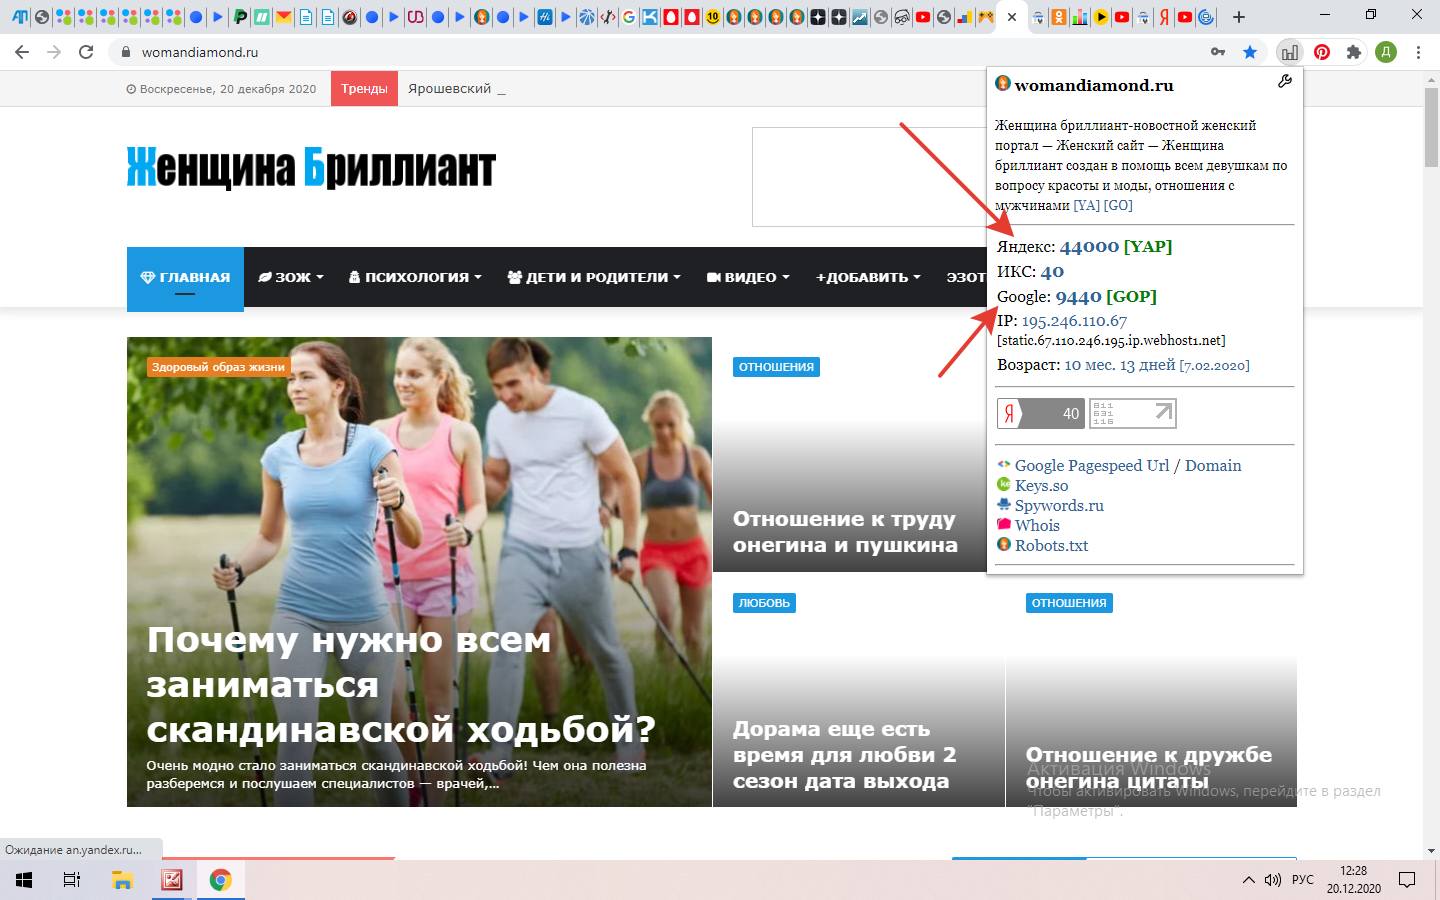This screenshot has width=1440, height=900.
Task: Open article Отношение к дружбе онегина цитаты
Action: 1149,767
